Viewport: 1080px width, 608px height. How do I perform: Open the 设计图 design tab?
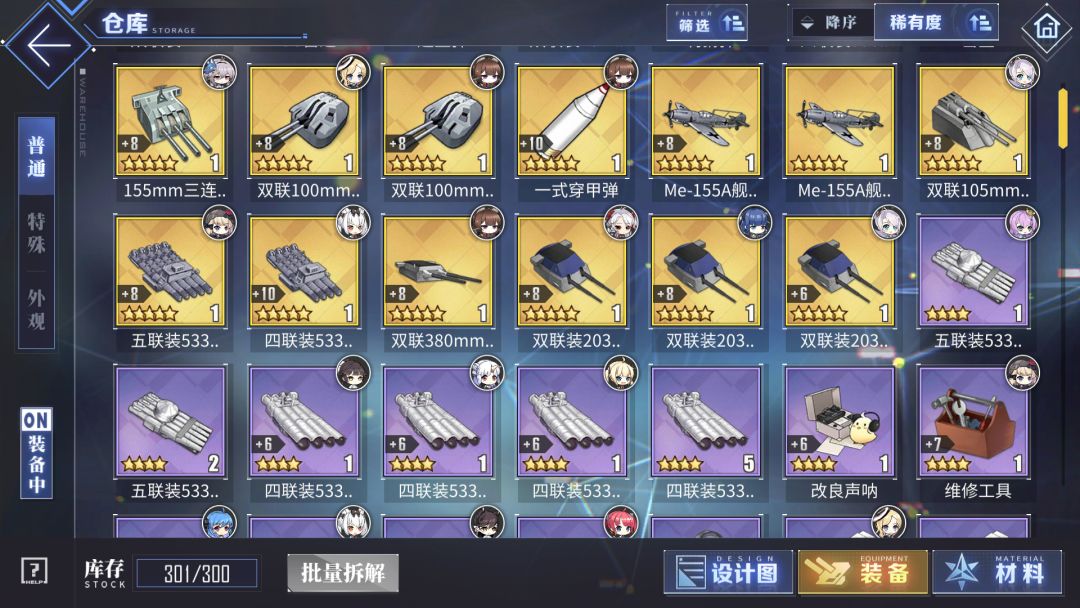[x=729, y=572]
